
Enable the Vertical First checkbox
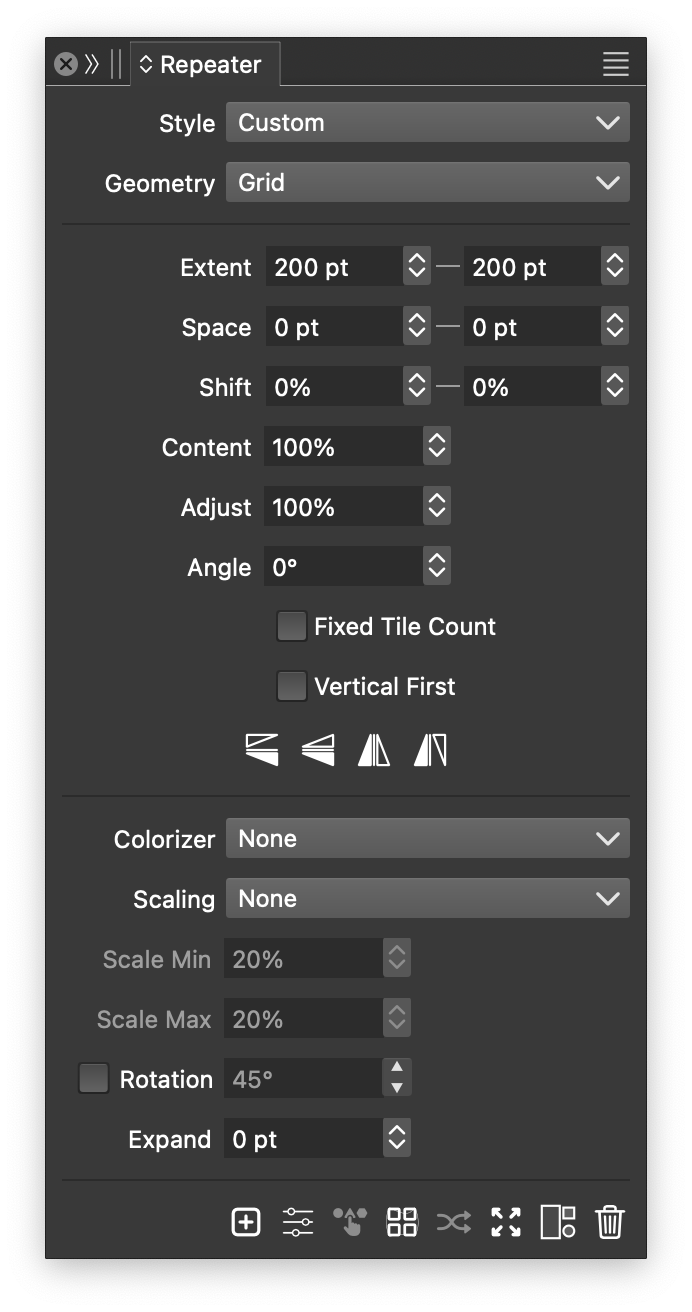pos(291,687)
